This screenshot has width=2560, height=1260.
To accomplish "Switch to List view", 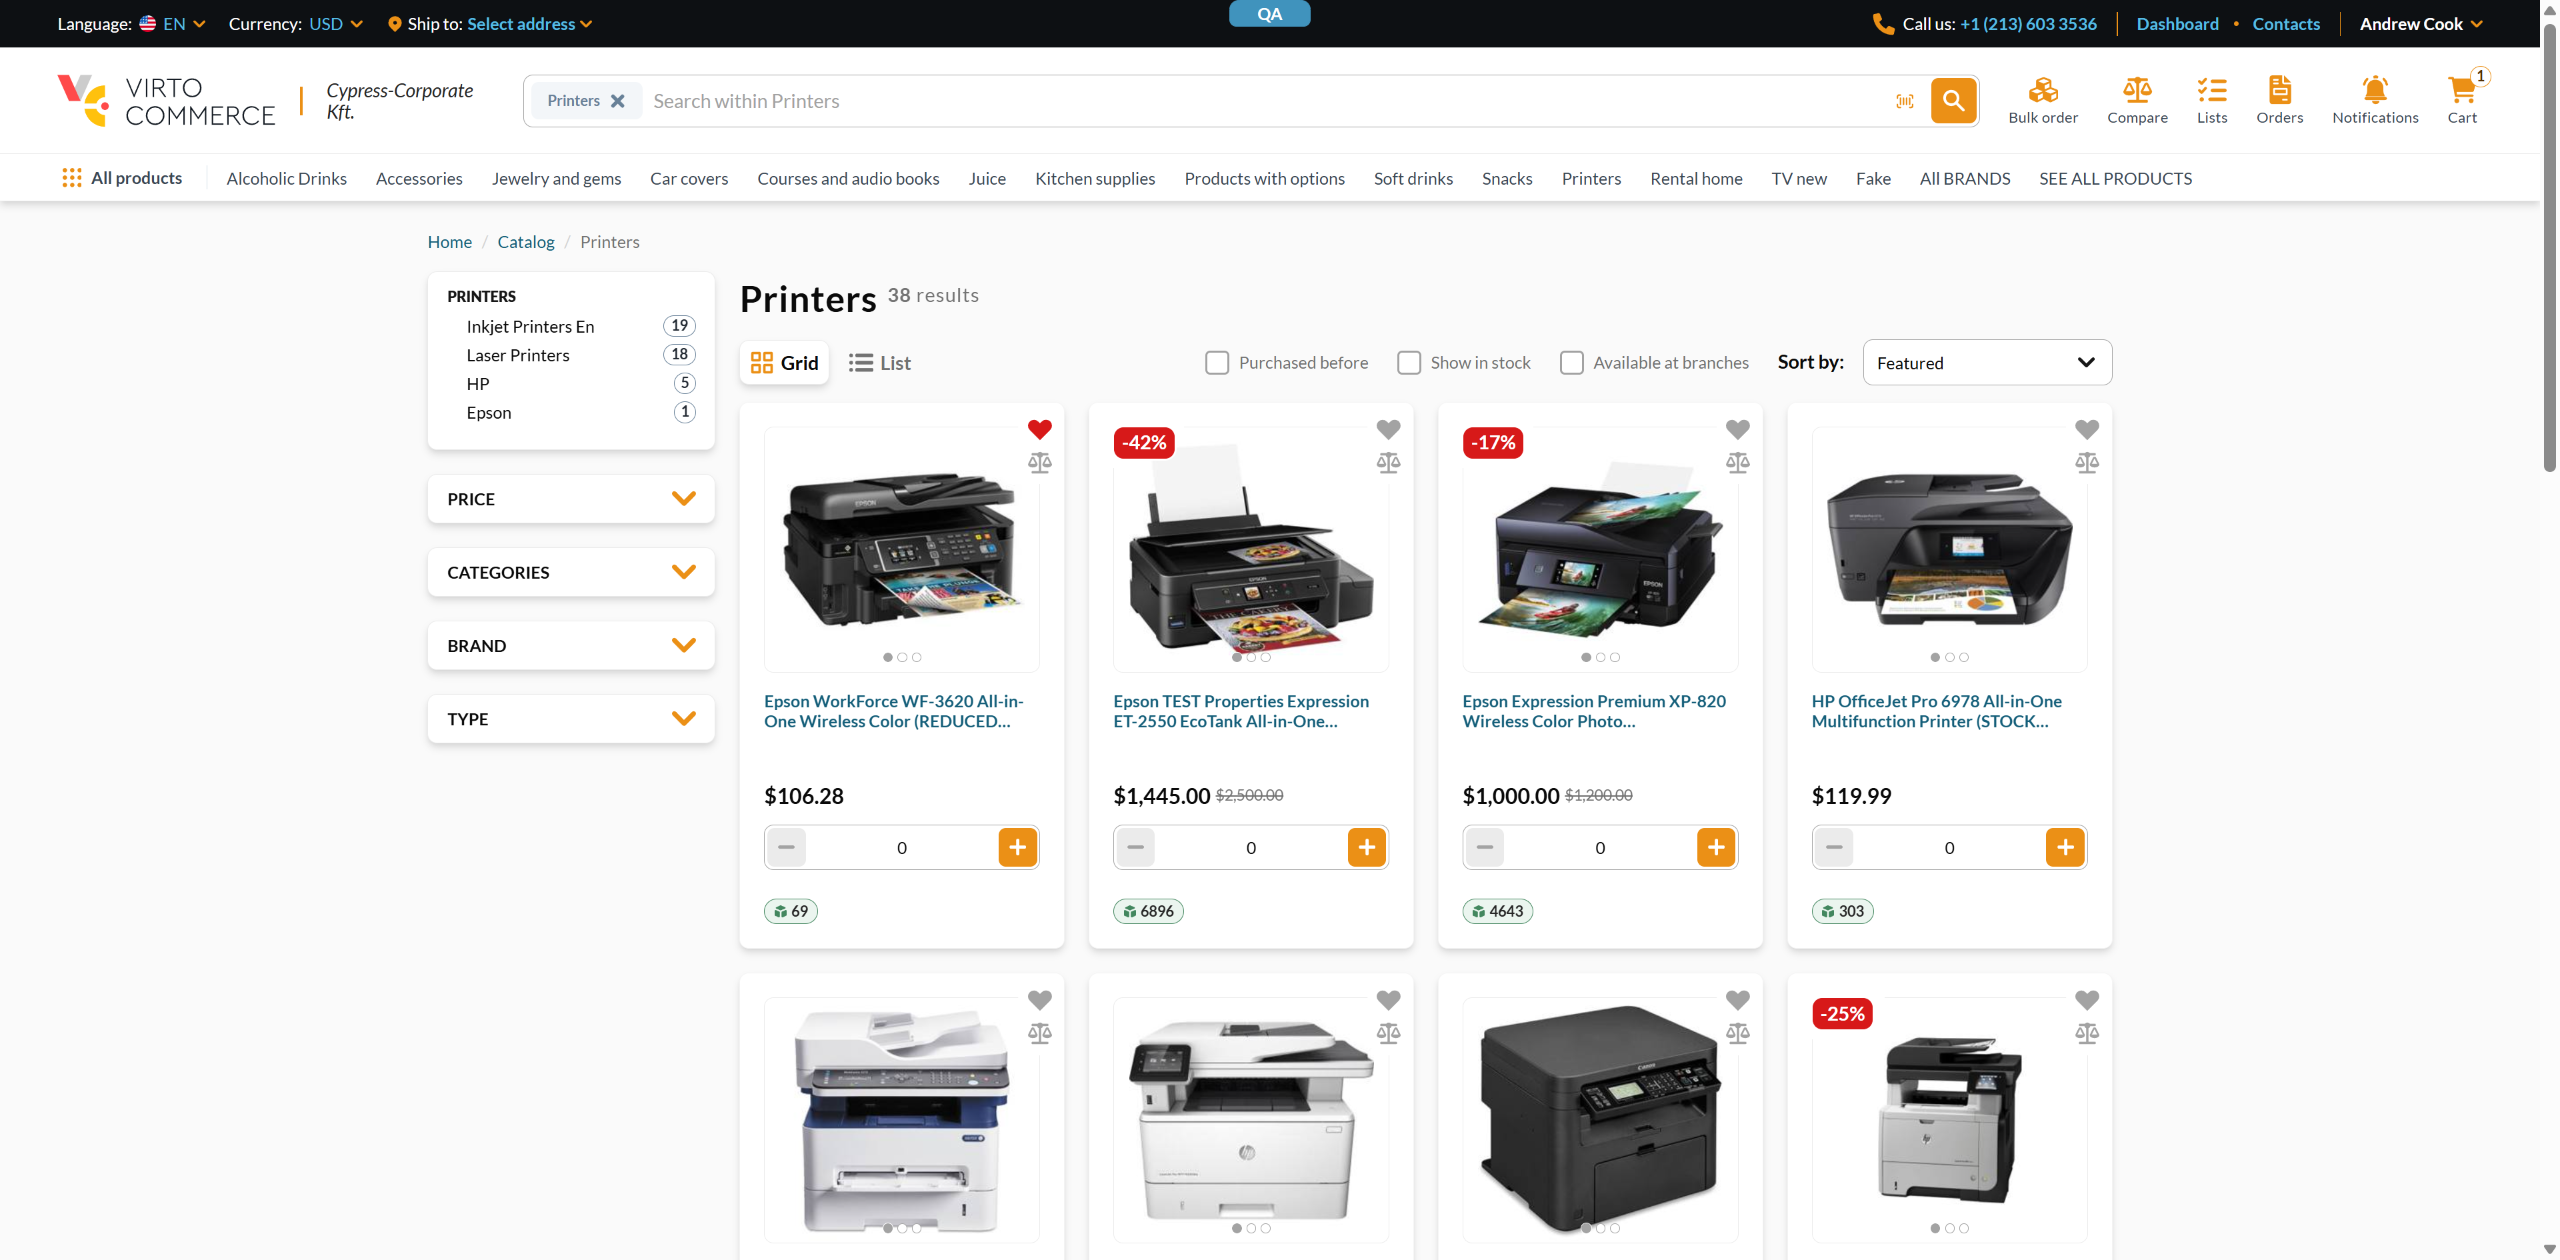I will click(879, 363).
